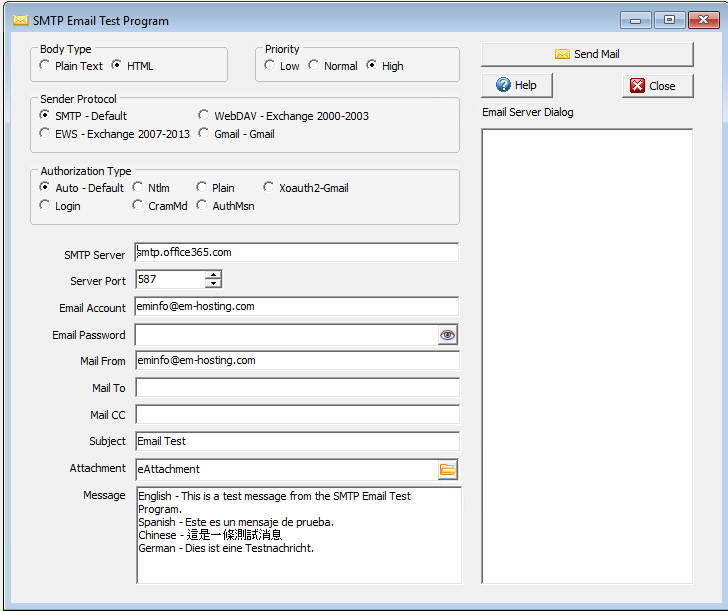Viewport: 728px width, 611px height.
Task: Click the Attachment path field
Action: pos(286,470)
